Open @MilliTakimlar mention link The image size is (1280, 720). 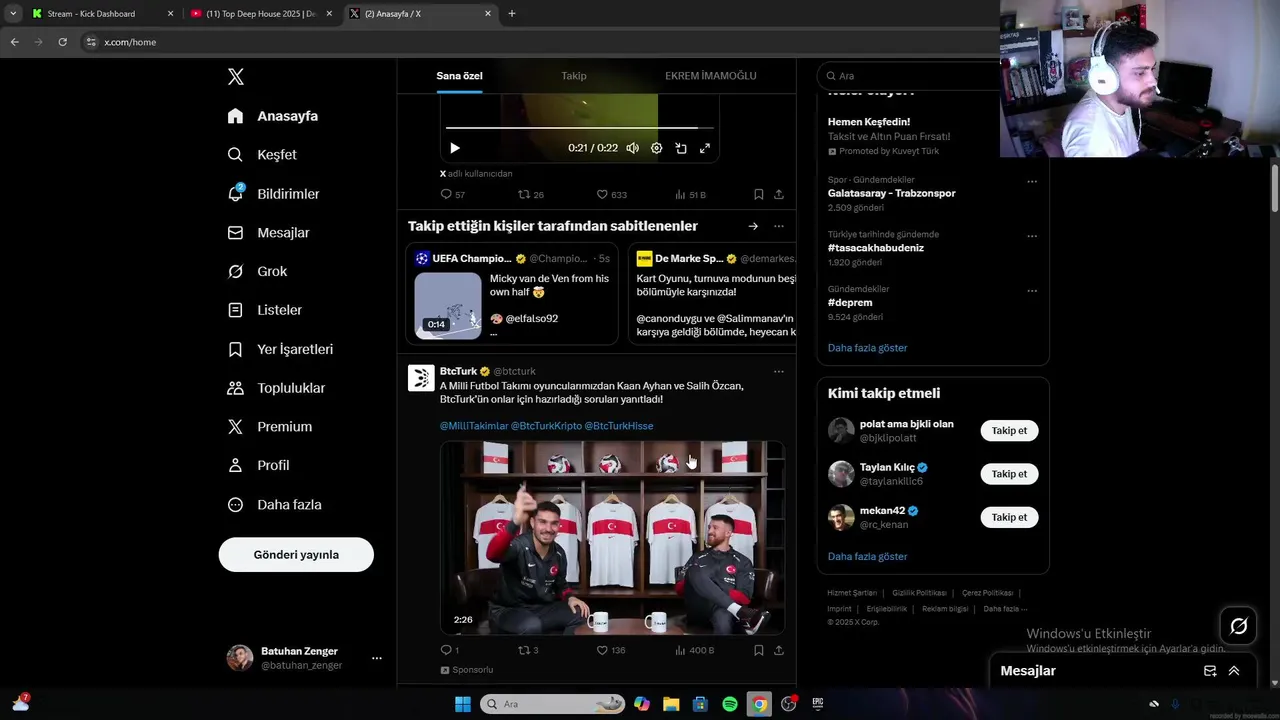[474, 426]
